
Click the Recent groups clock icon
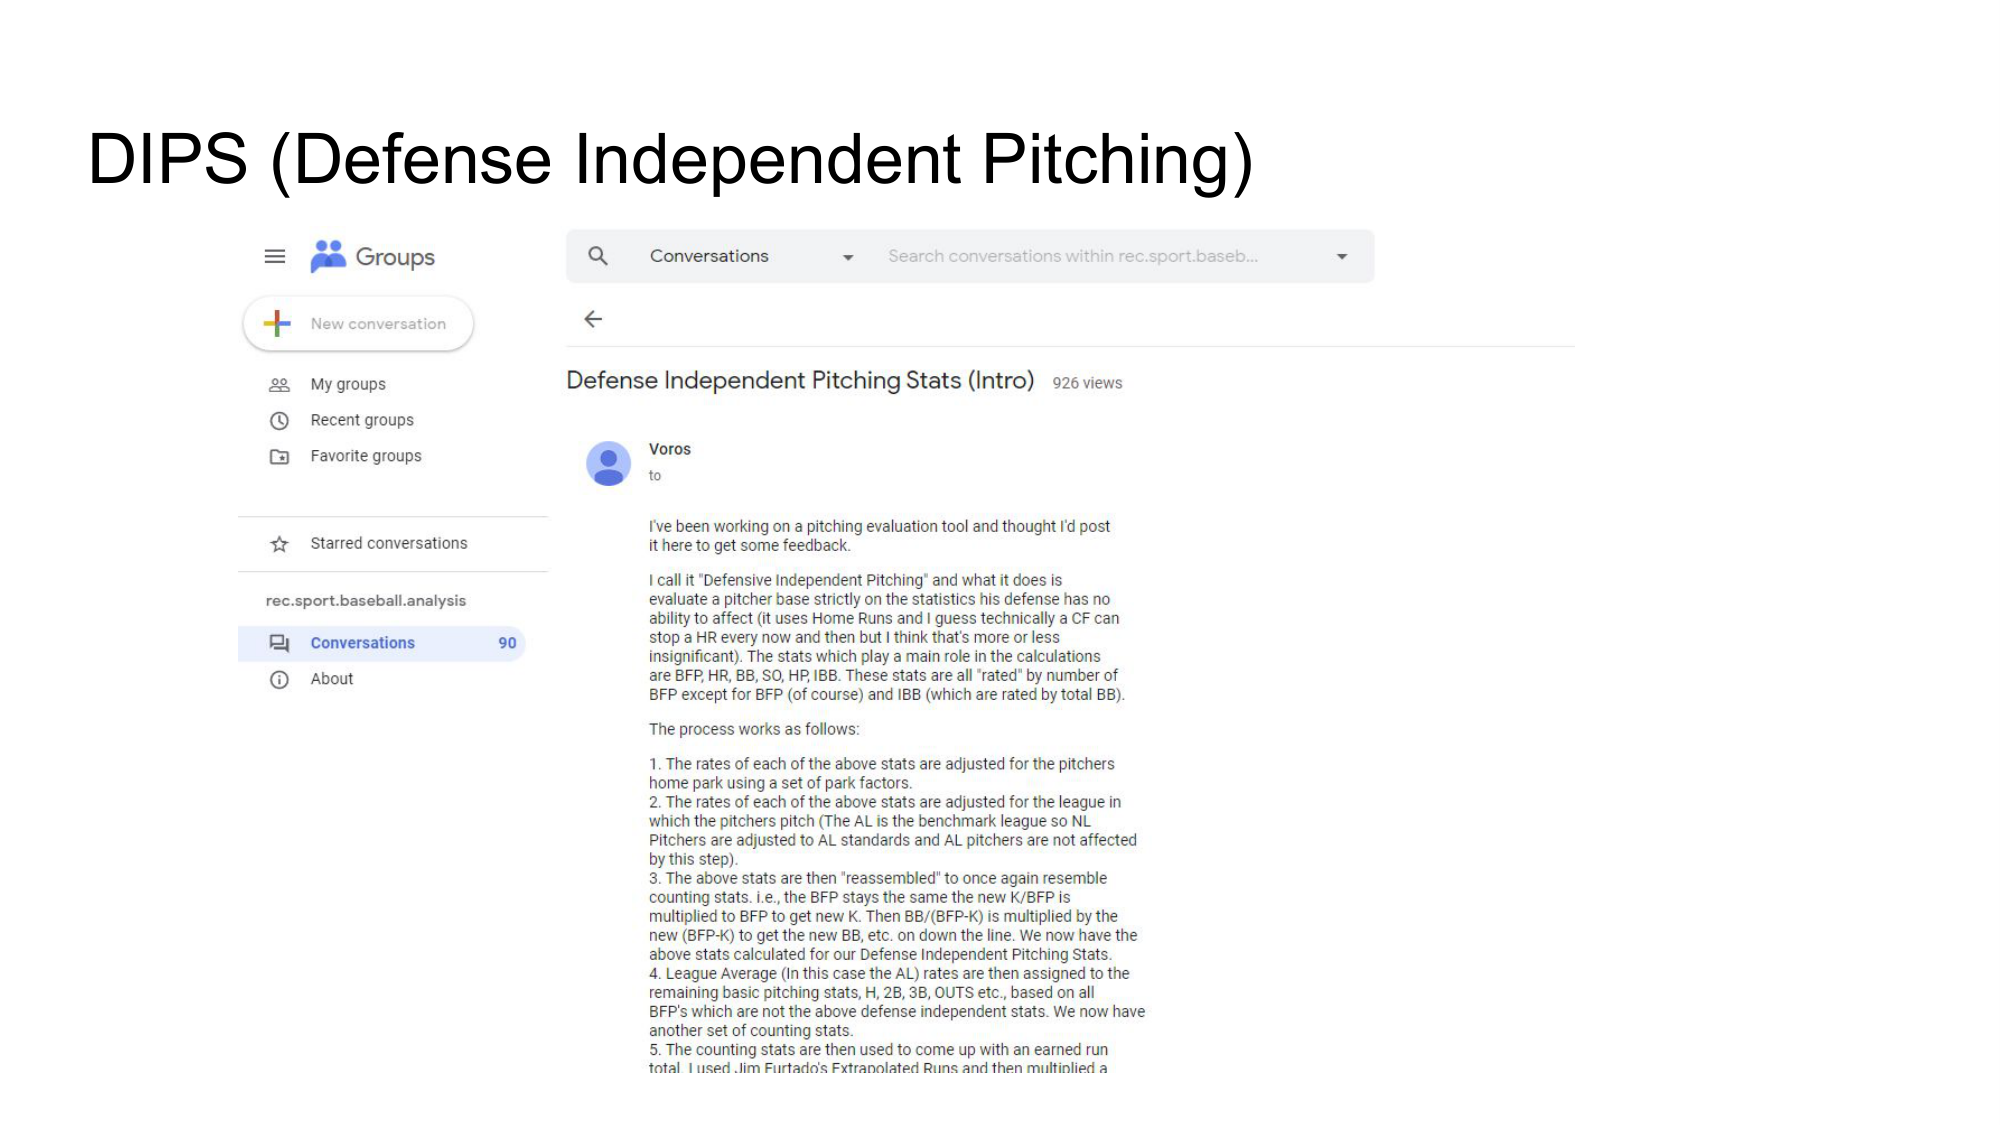click(x=279, y=421)
